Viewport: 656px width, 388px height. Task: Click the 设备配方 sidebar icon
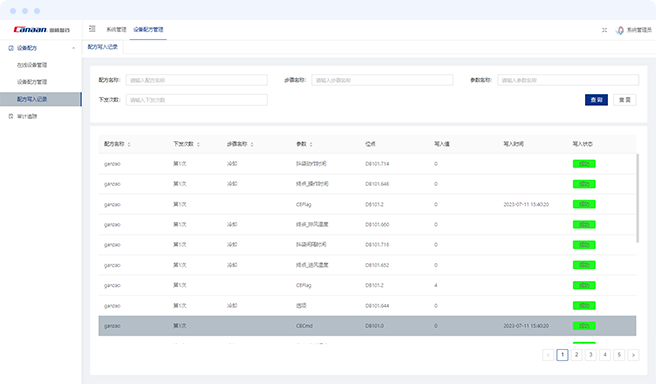coord(11,48)
